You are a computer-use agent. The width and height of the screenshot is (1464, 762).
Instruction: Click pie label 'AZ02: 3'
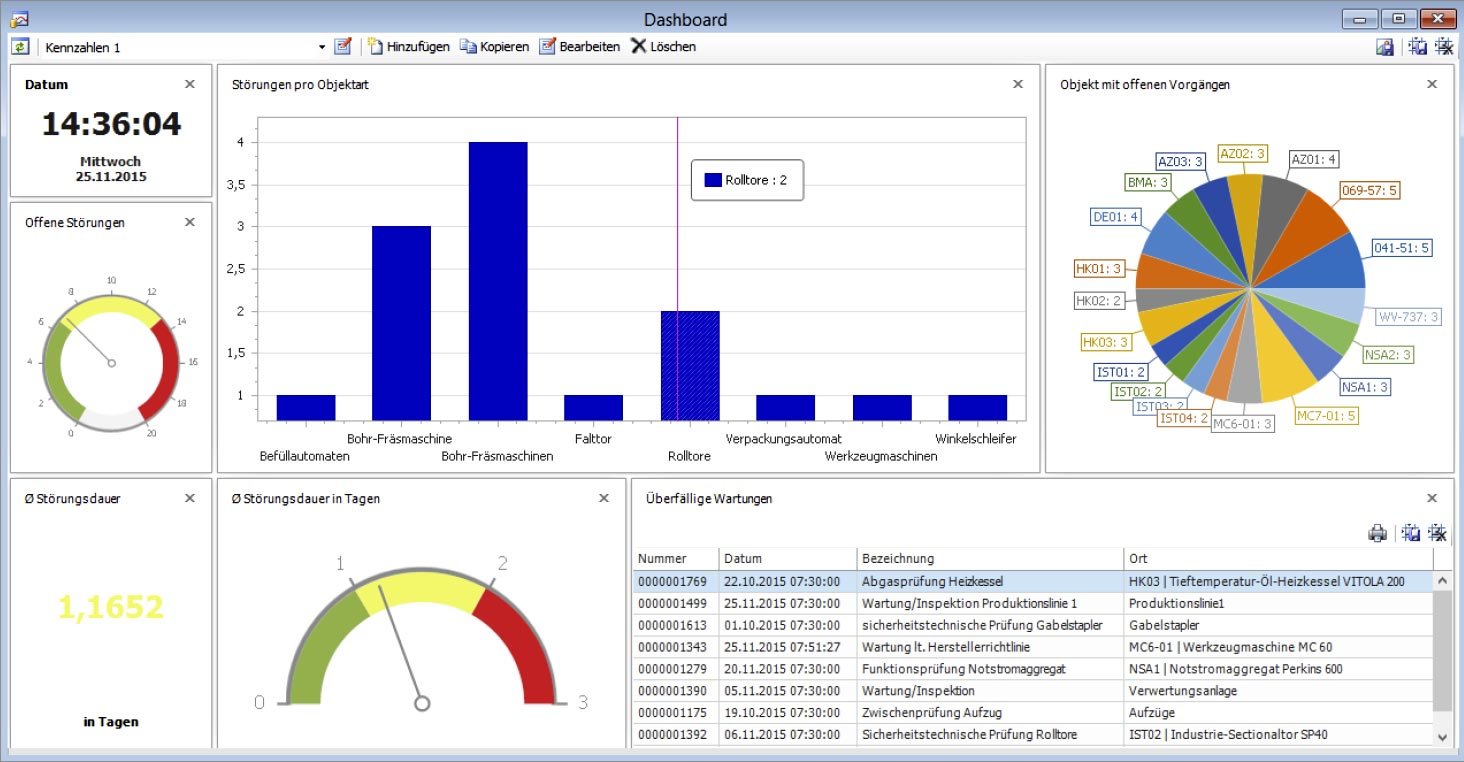coord(1243,153)
